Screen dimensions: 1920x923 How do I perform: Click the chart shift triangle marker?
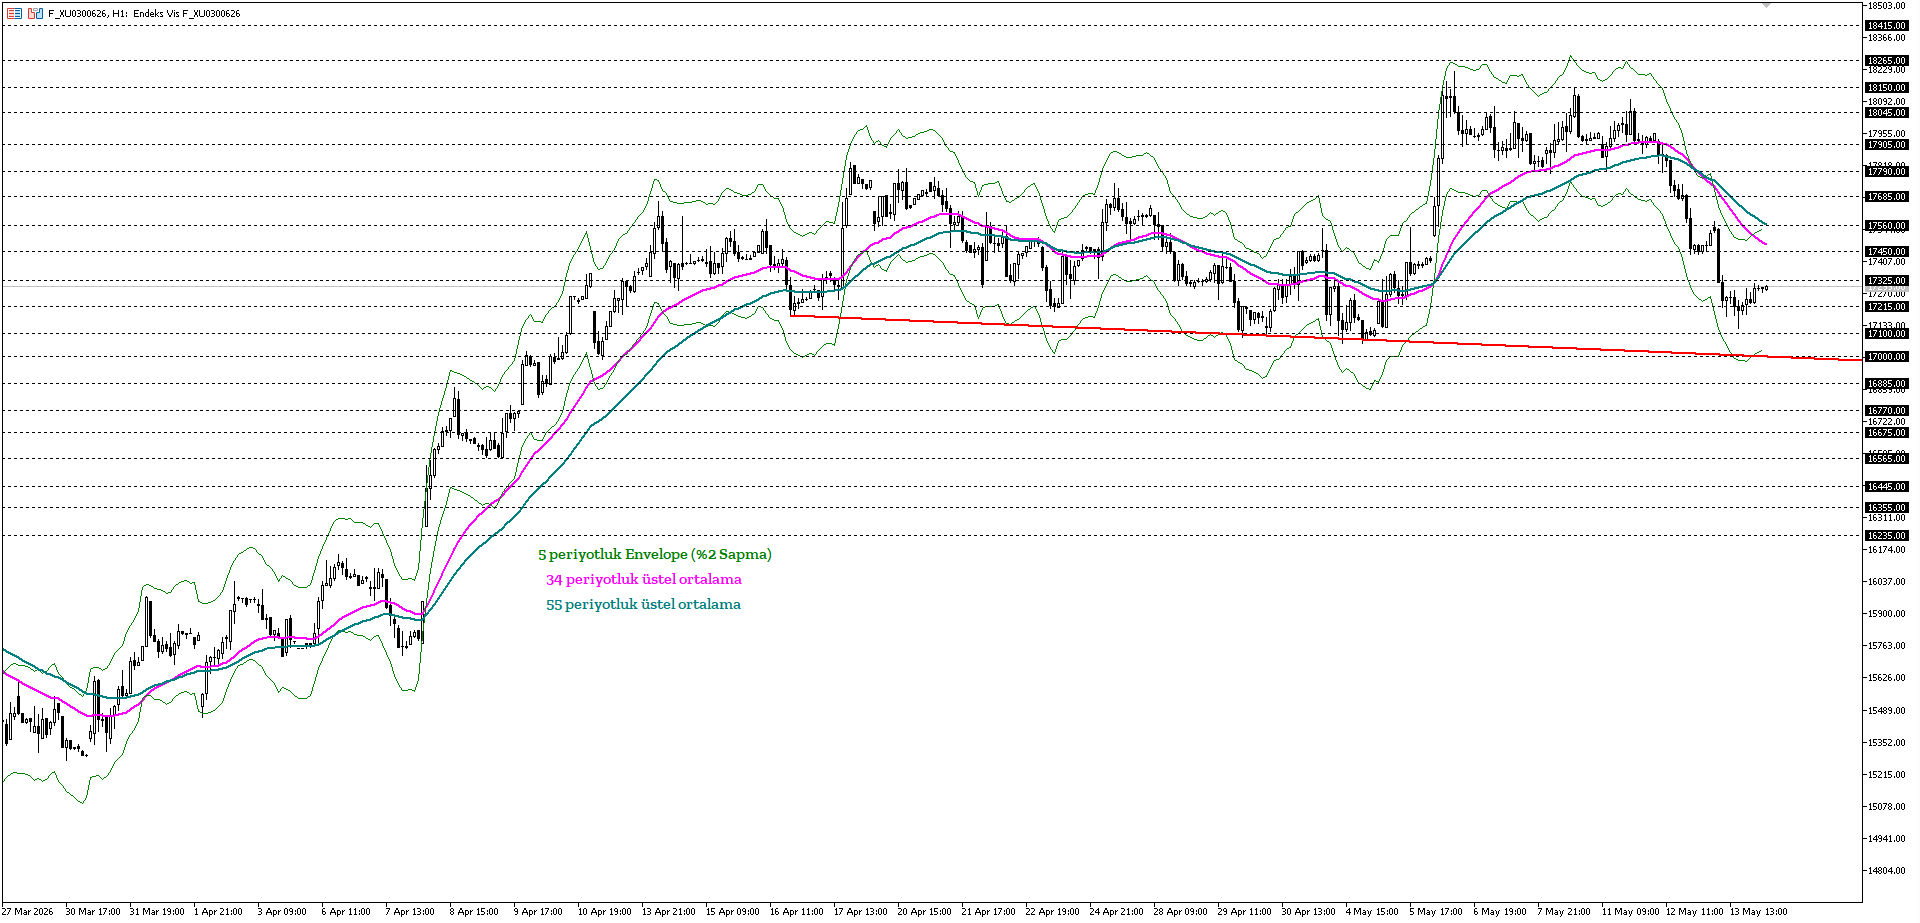[1766, 5]
